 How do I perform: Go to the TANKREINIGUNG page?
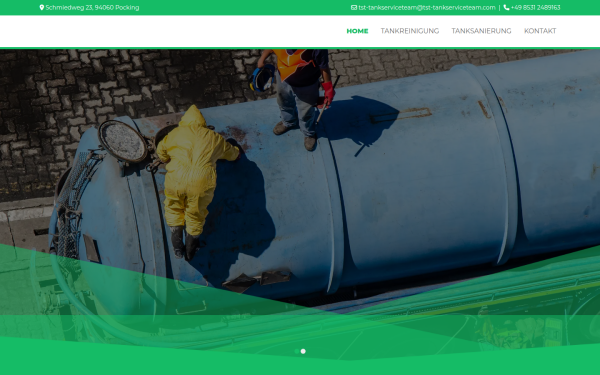409,31
